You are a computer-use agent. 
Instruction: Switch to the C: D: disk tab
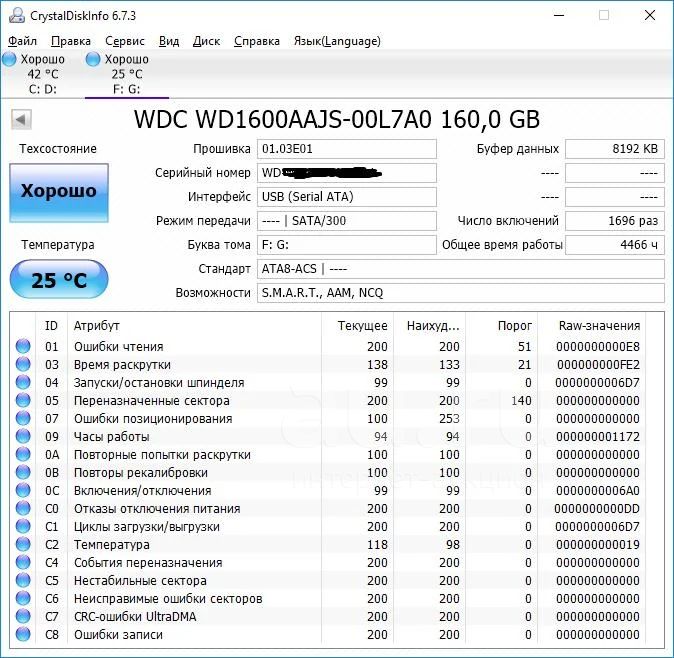pos(42,74)
